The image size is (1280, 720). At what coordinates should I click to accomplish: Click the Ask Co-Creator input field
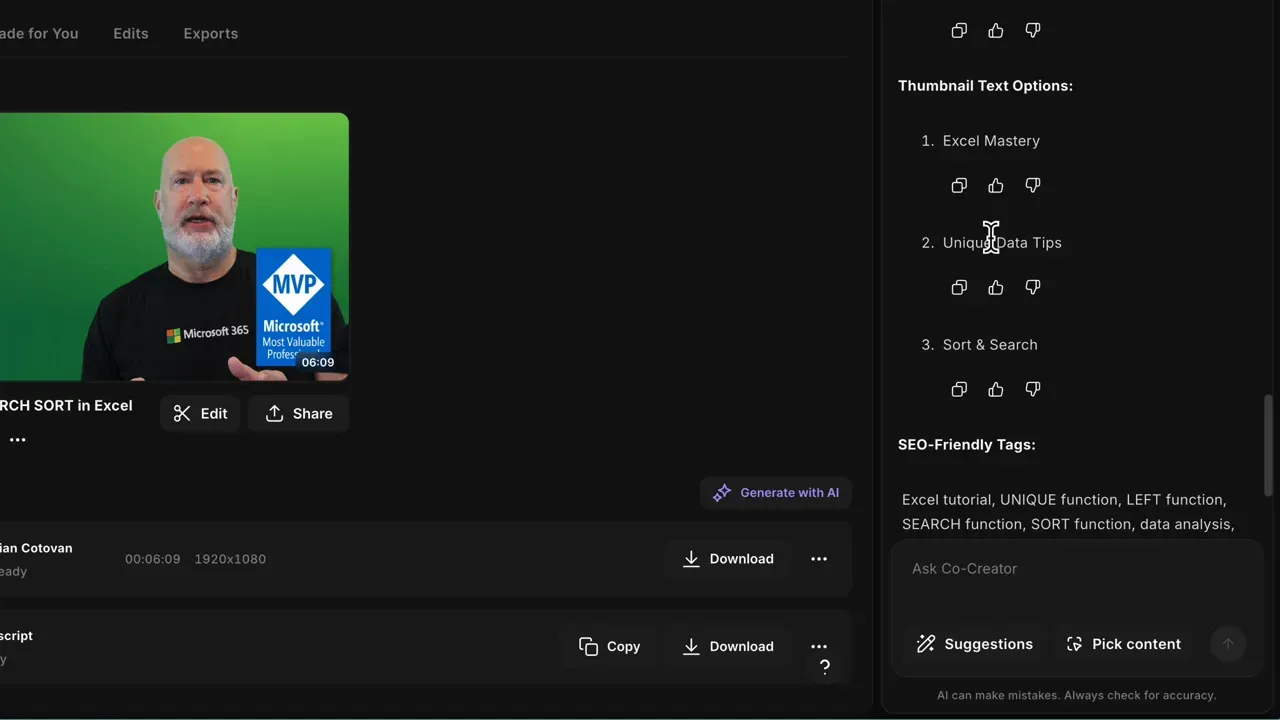pos(1075,569)
